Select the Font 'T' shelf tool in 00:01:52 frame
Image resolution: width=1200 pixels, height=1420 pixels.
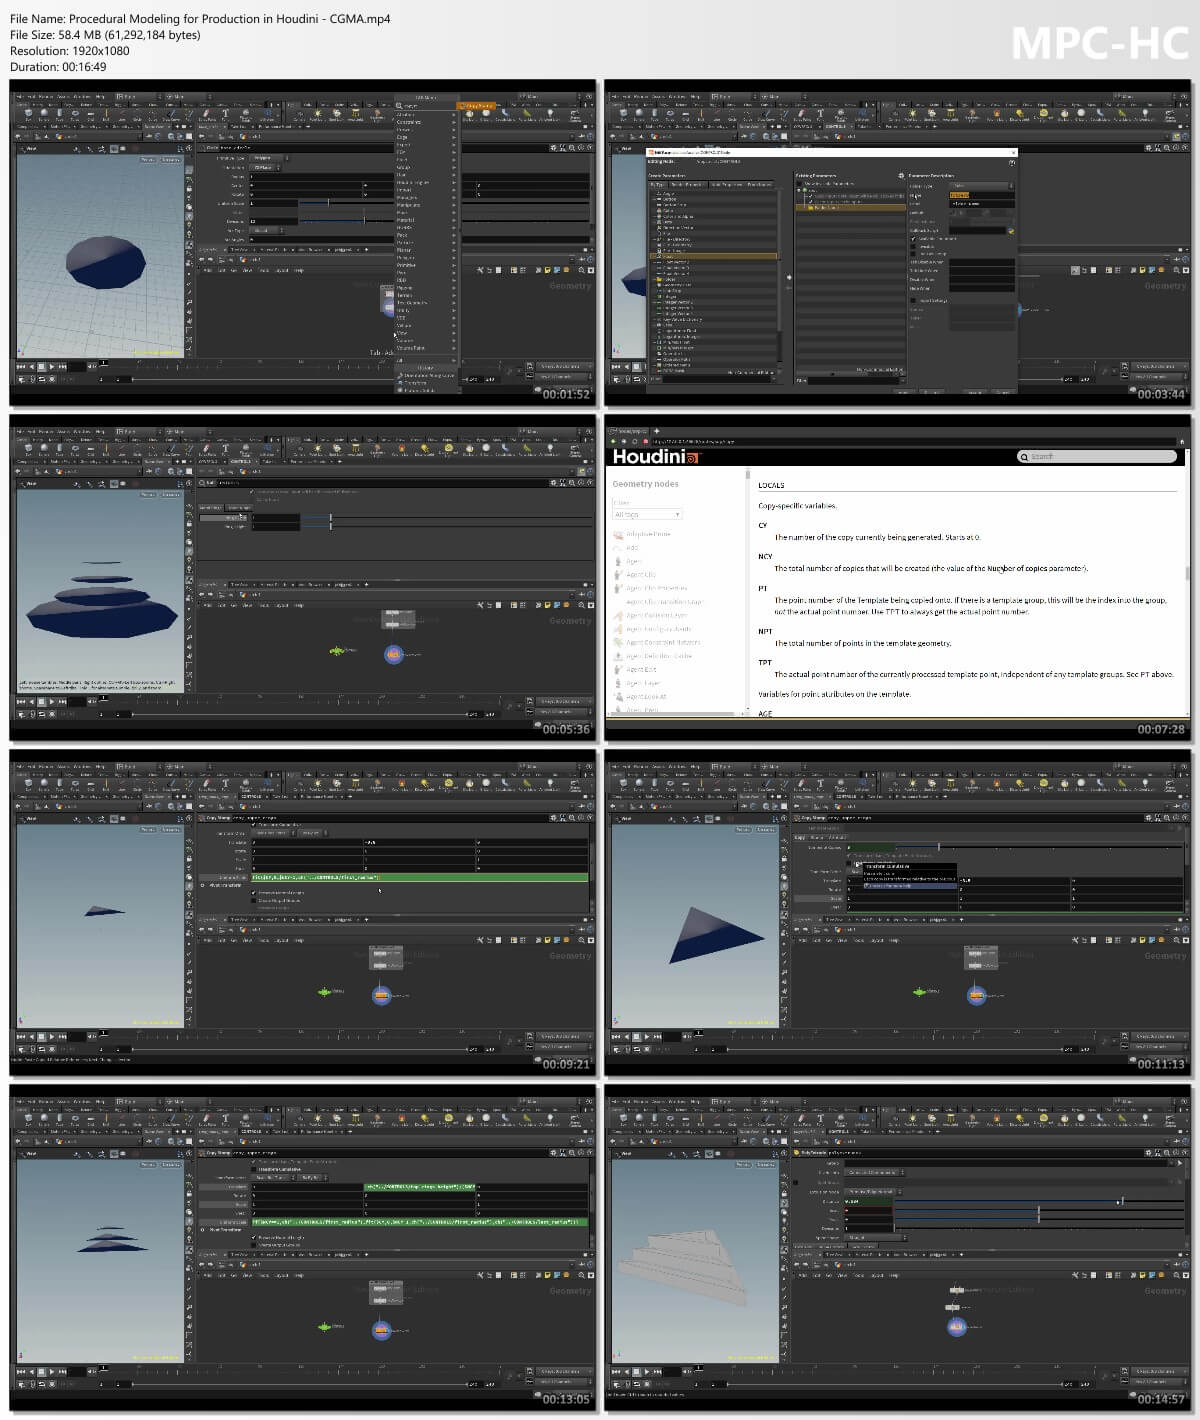pos(225,113)
